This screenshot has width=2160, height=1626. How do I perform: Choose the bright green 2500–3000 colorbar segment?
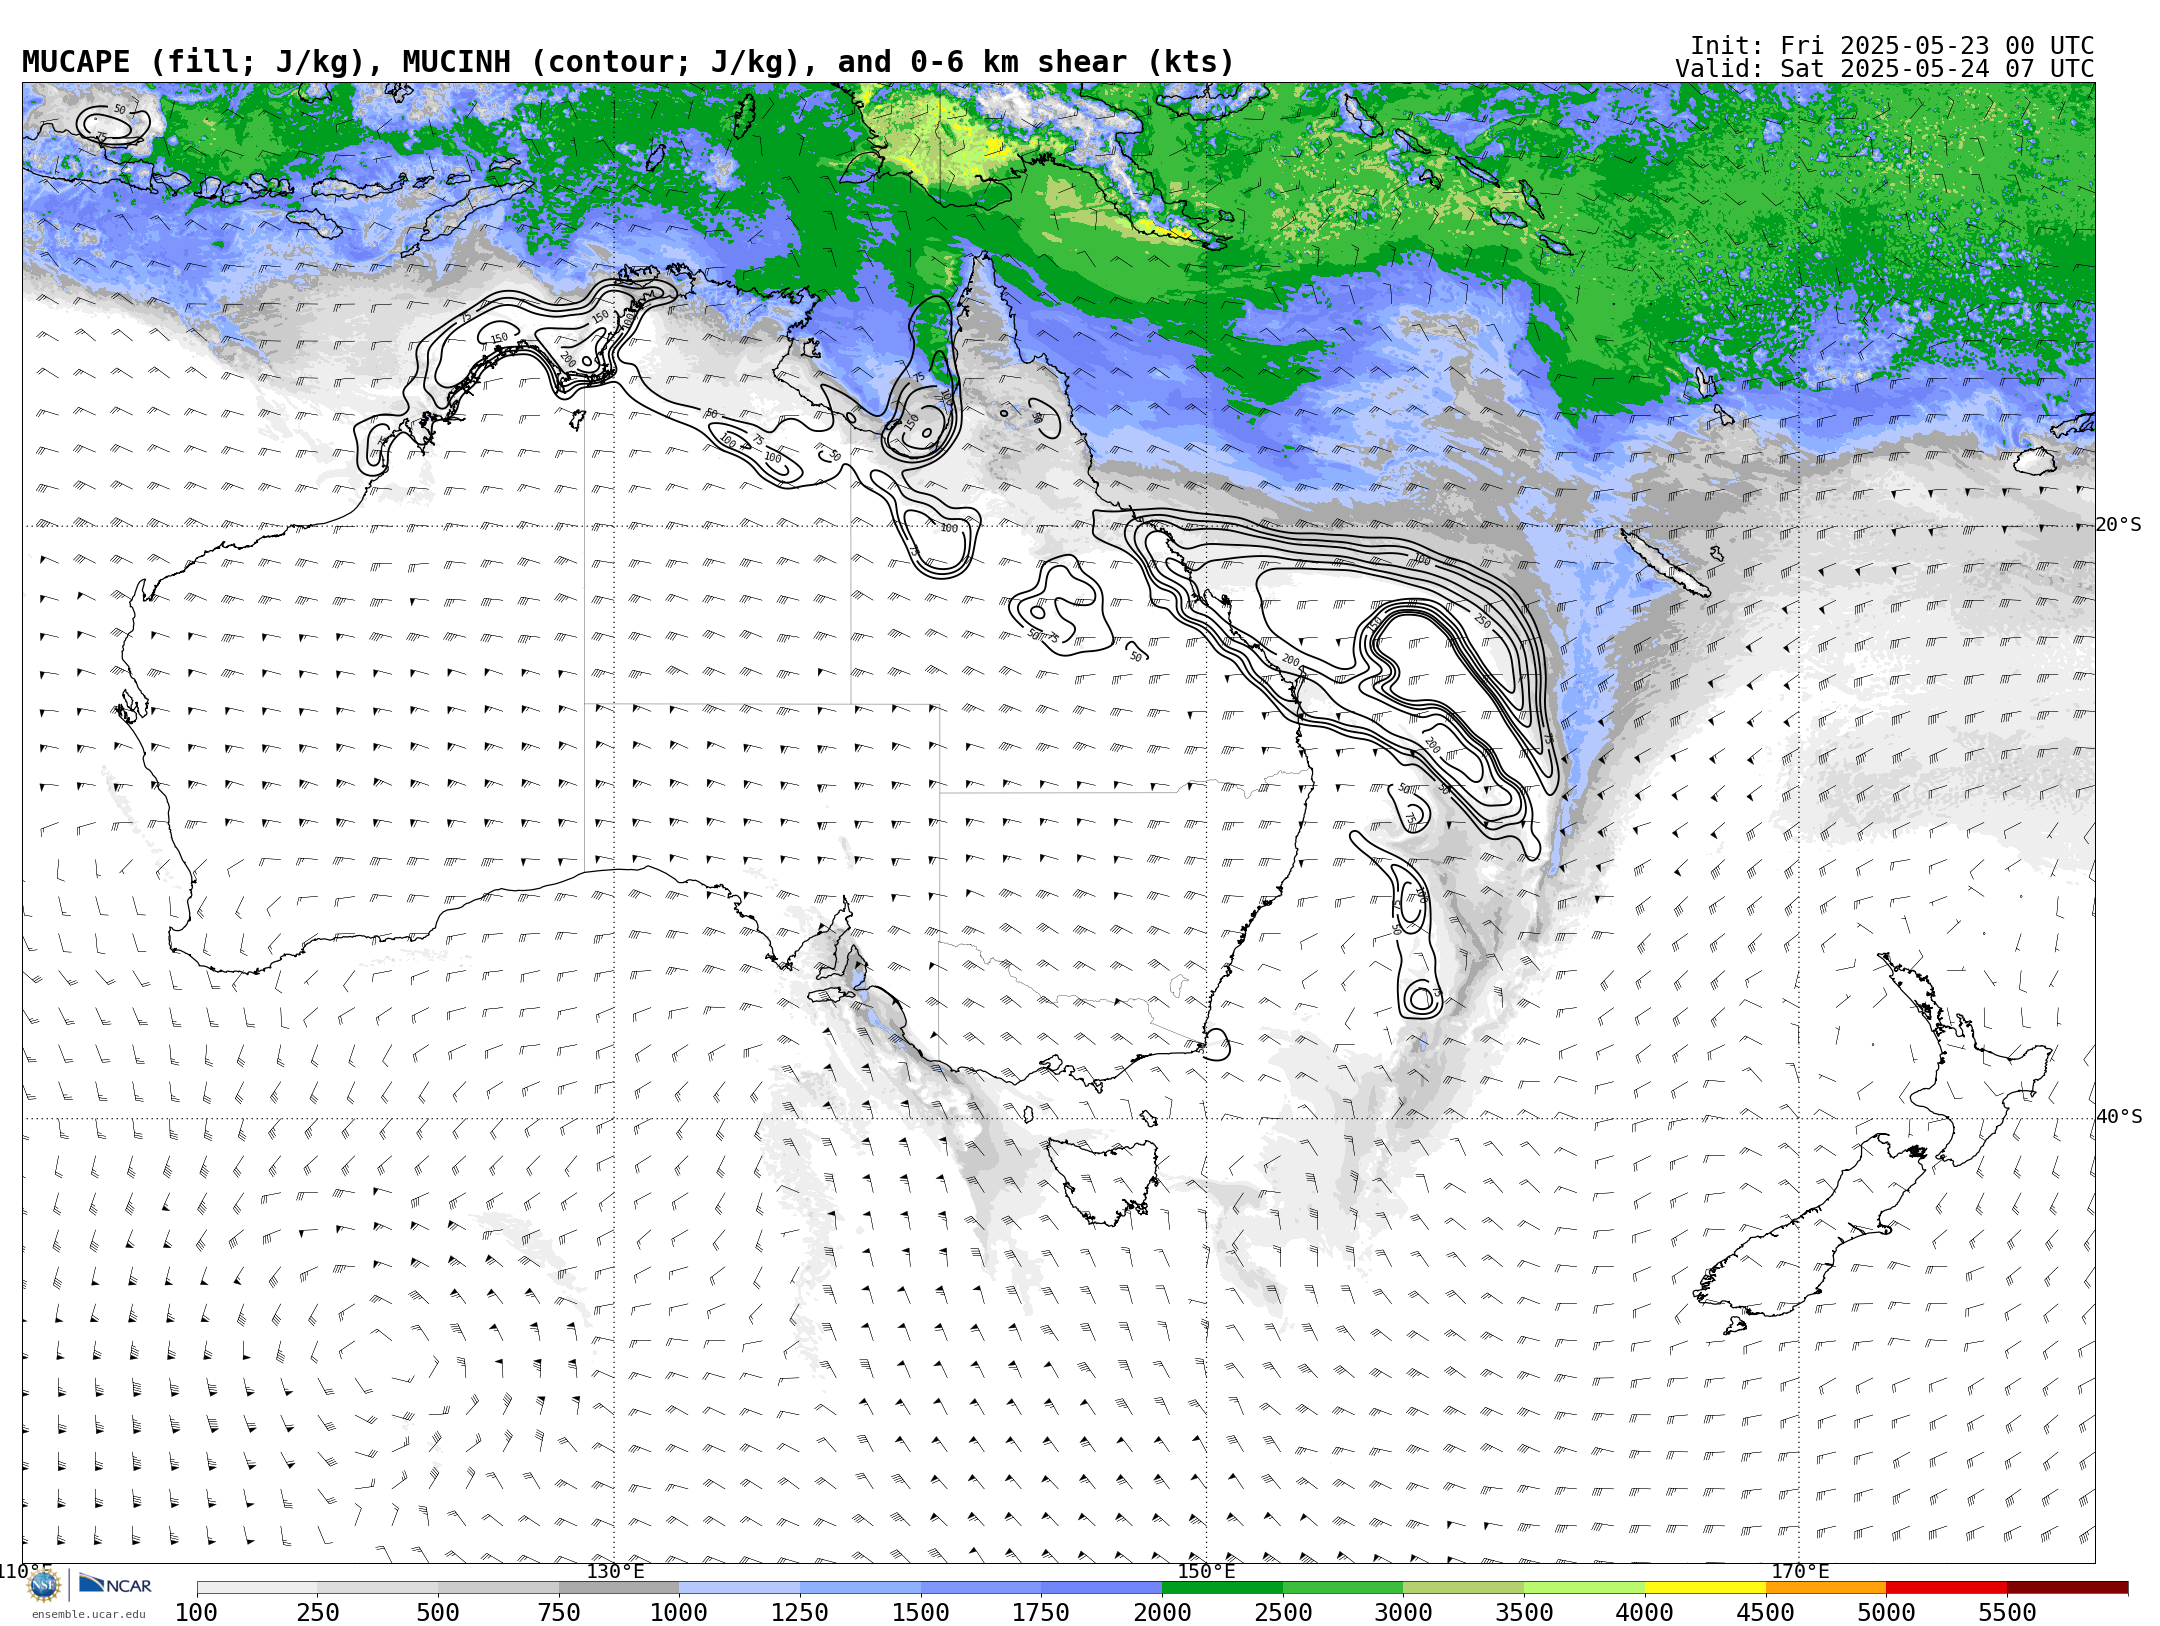[x=1343, y=1588]
